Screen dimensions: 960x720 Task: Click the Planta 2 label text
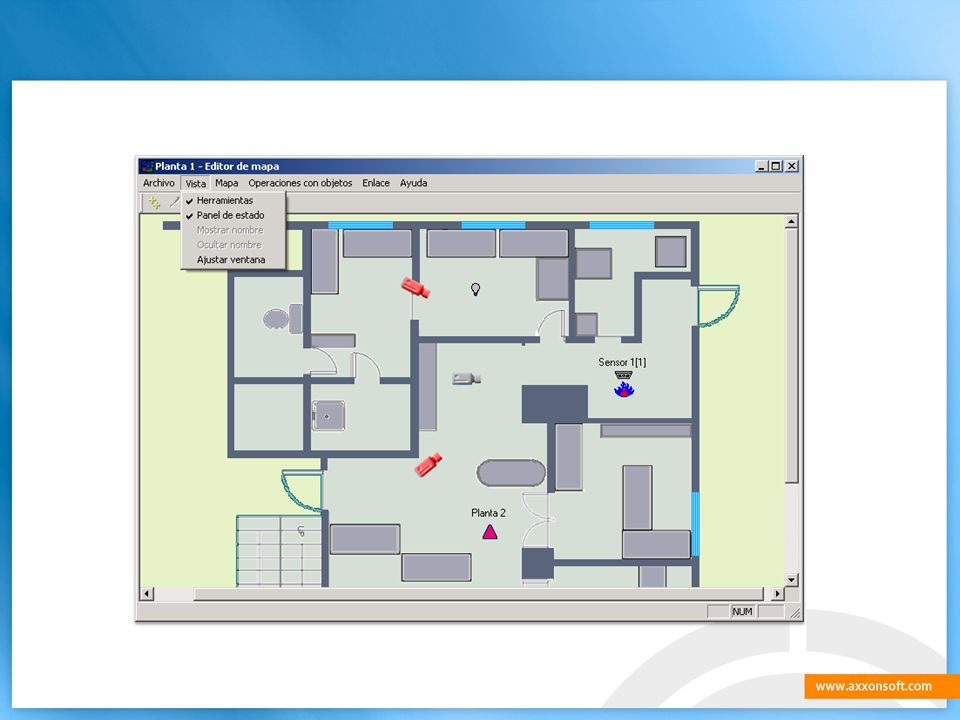pyautogui.click(x=488, y=513)
